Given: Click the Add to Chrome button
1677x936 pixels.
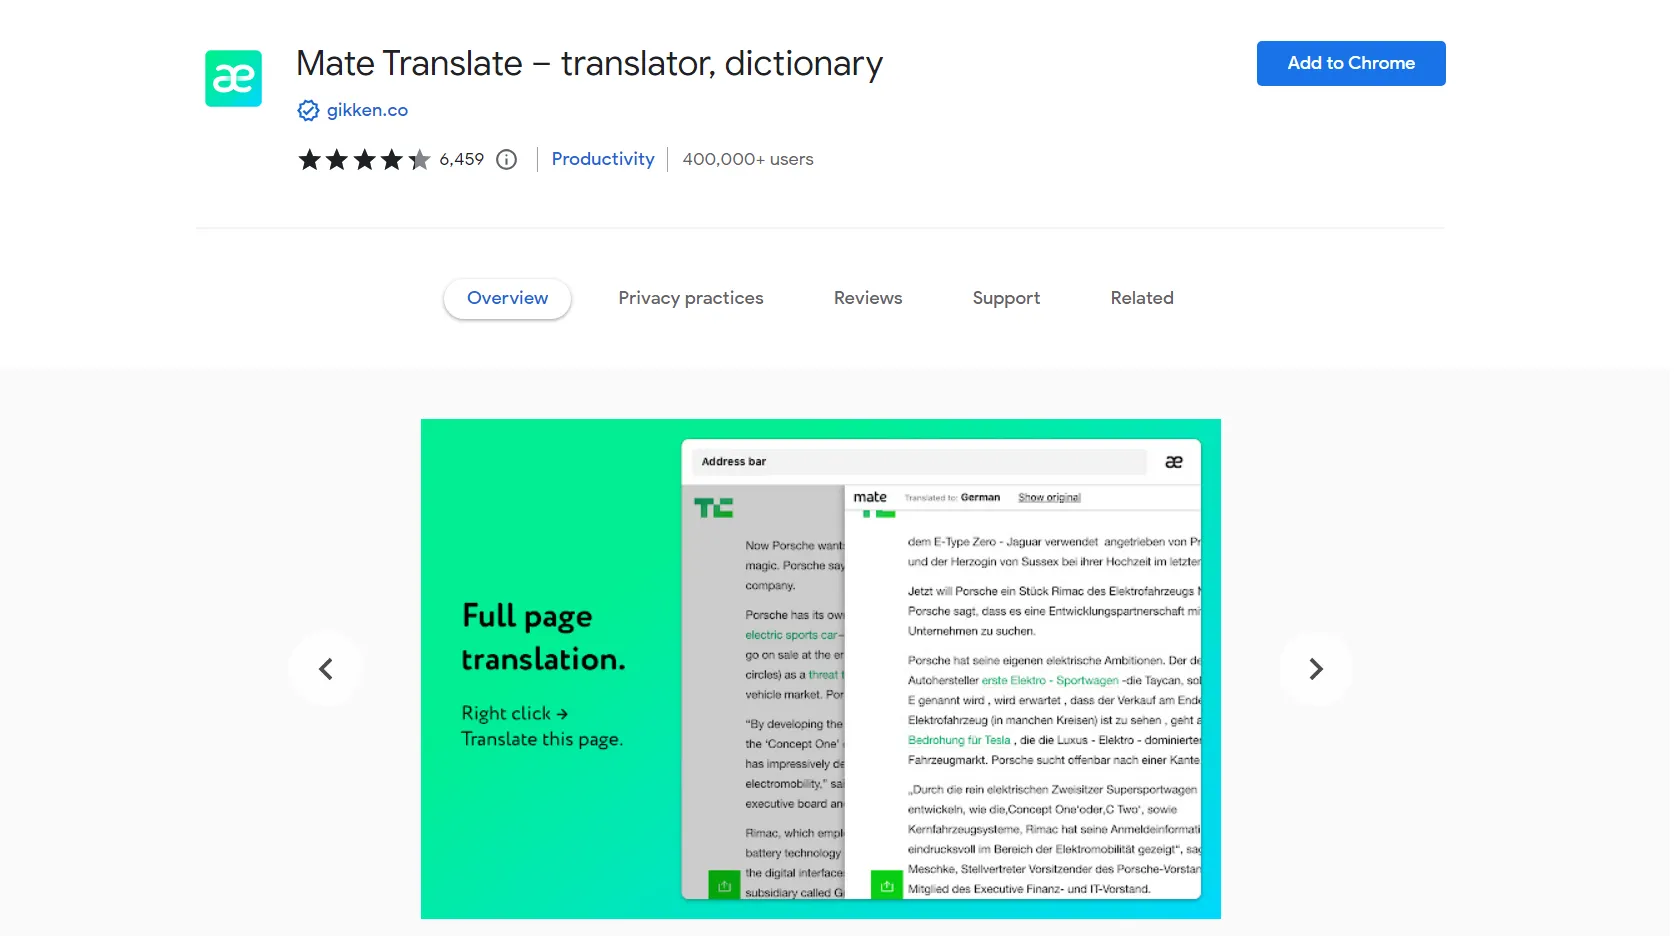Looking at the screenshot, I should click(x=1351, y=63).
